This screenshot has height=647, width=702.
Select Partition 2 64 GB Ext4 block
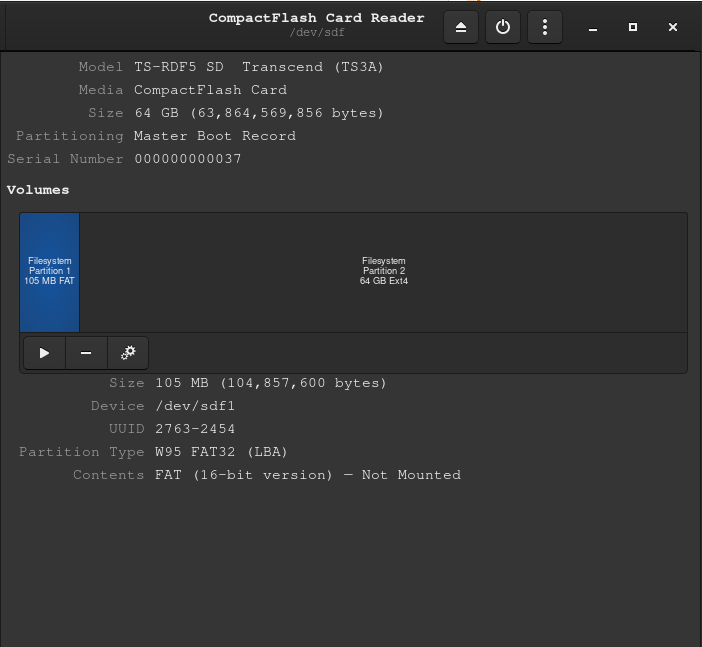tap(383, 272)
